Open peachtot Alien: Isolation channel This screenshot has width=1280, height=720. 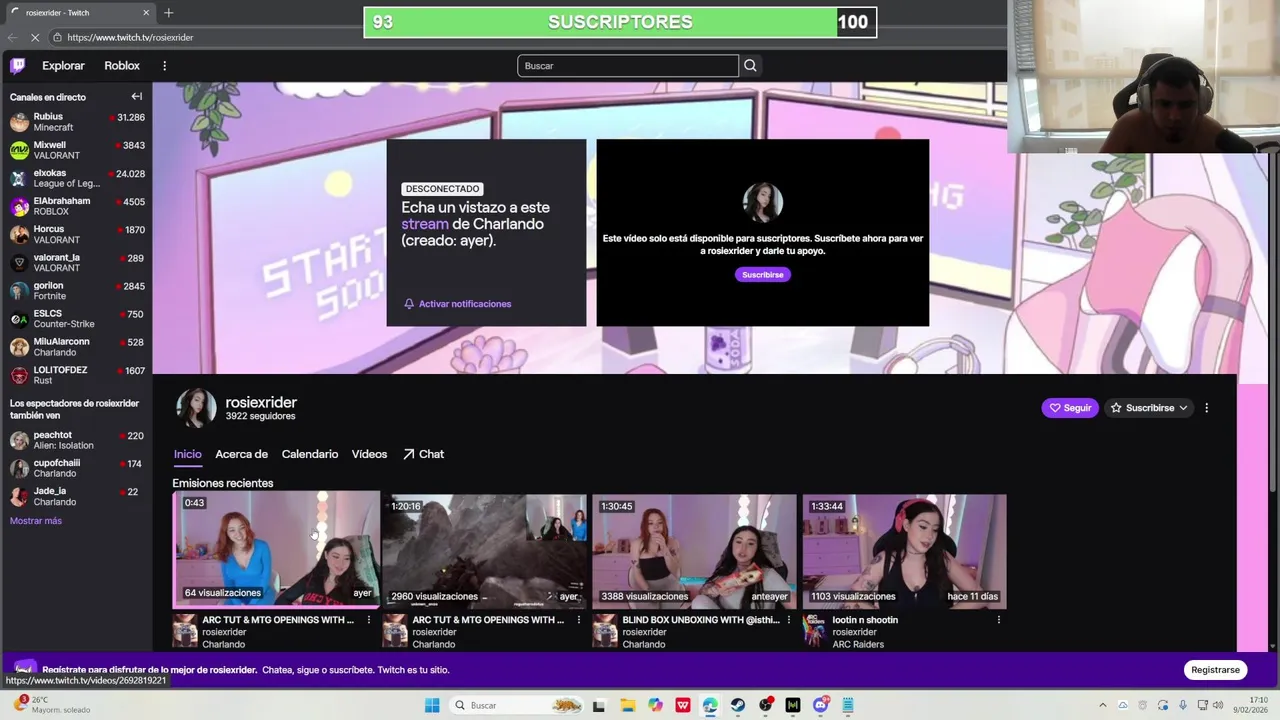point(77,440)
